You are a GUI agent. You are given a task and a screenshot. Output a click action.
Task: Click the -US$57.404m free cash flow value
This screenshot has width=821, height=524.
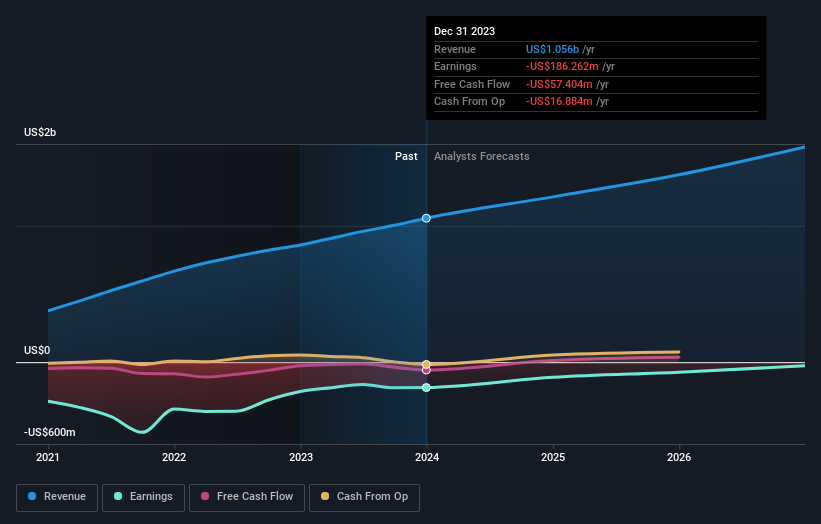[559, 84]
